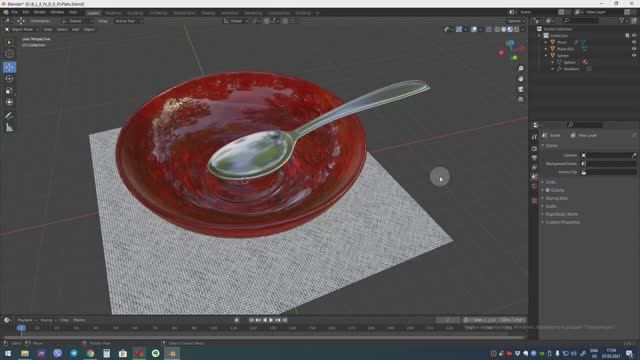Select the Scale tool
Screen dimensions: 640x360
click(x=9, y=91)
